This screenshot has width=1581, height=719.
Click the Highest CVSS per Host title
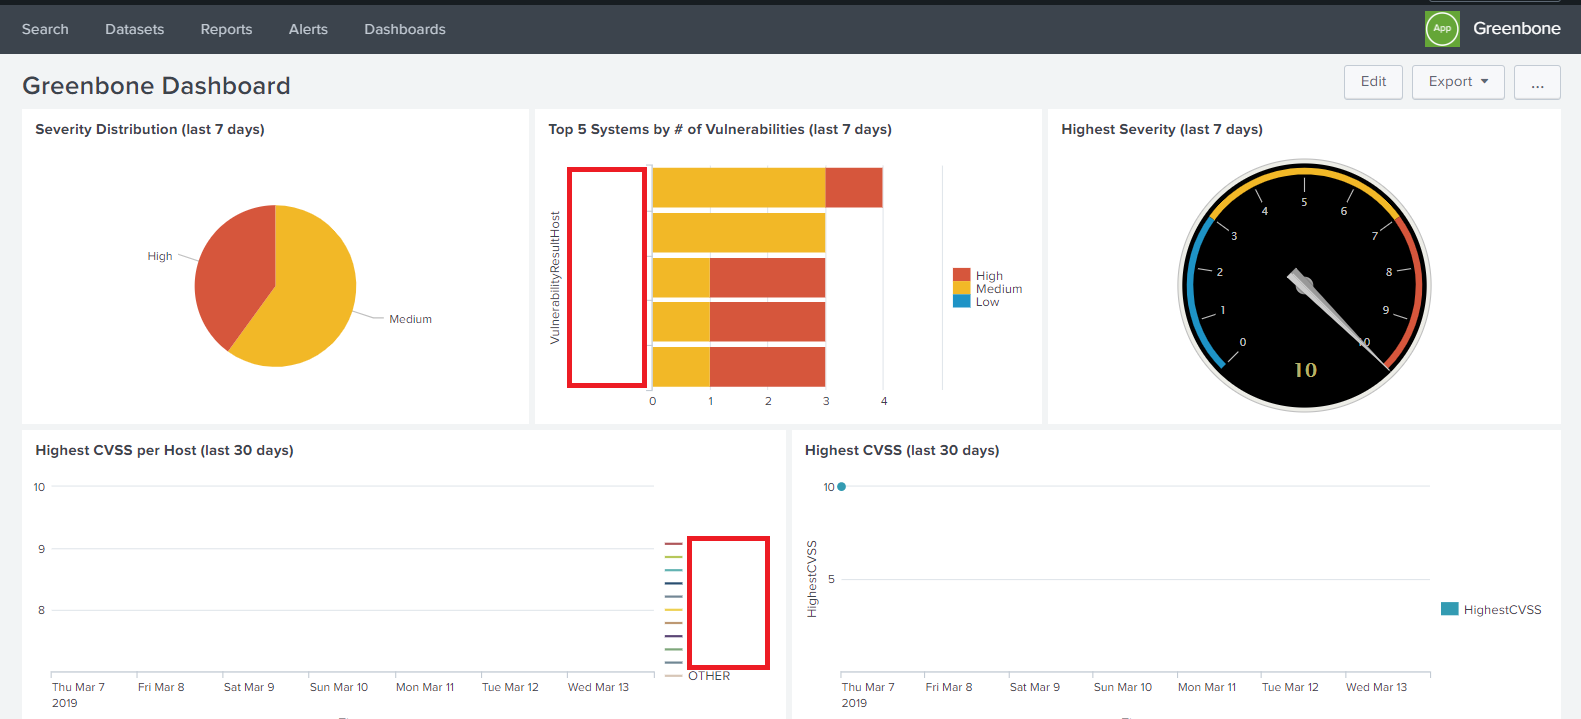pos(164,450)
